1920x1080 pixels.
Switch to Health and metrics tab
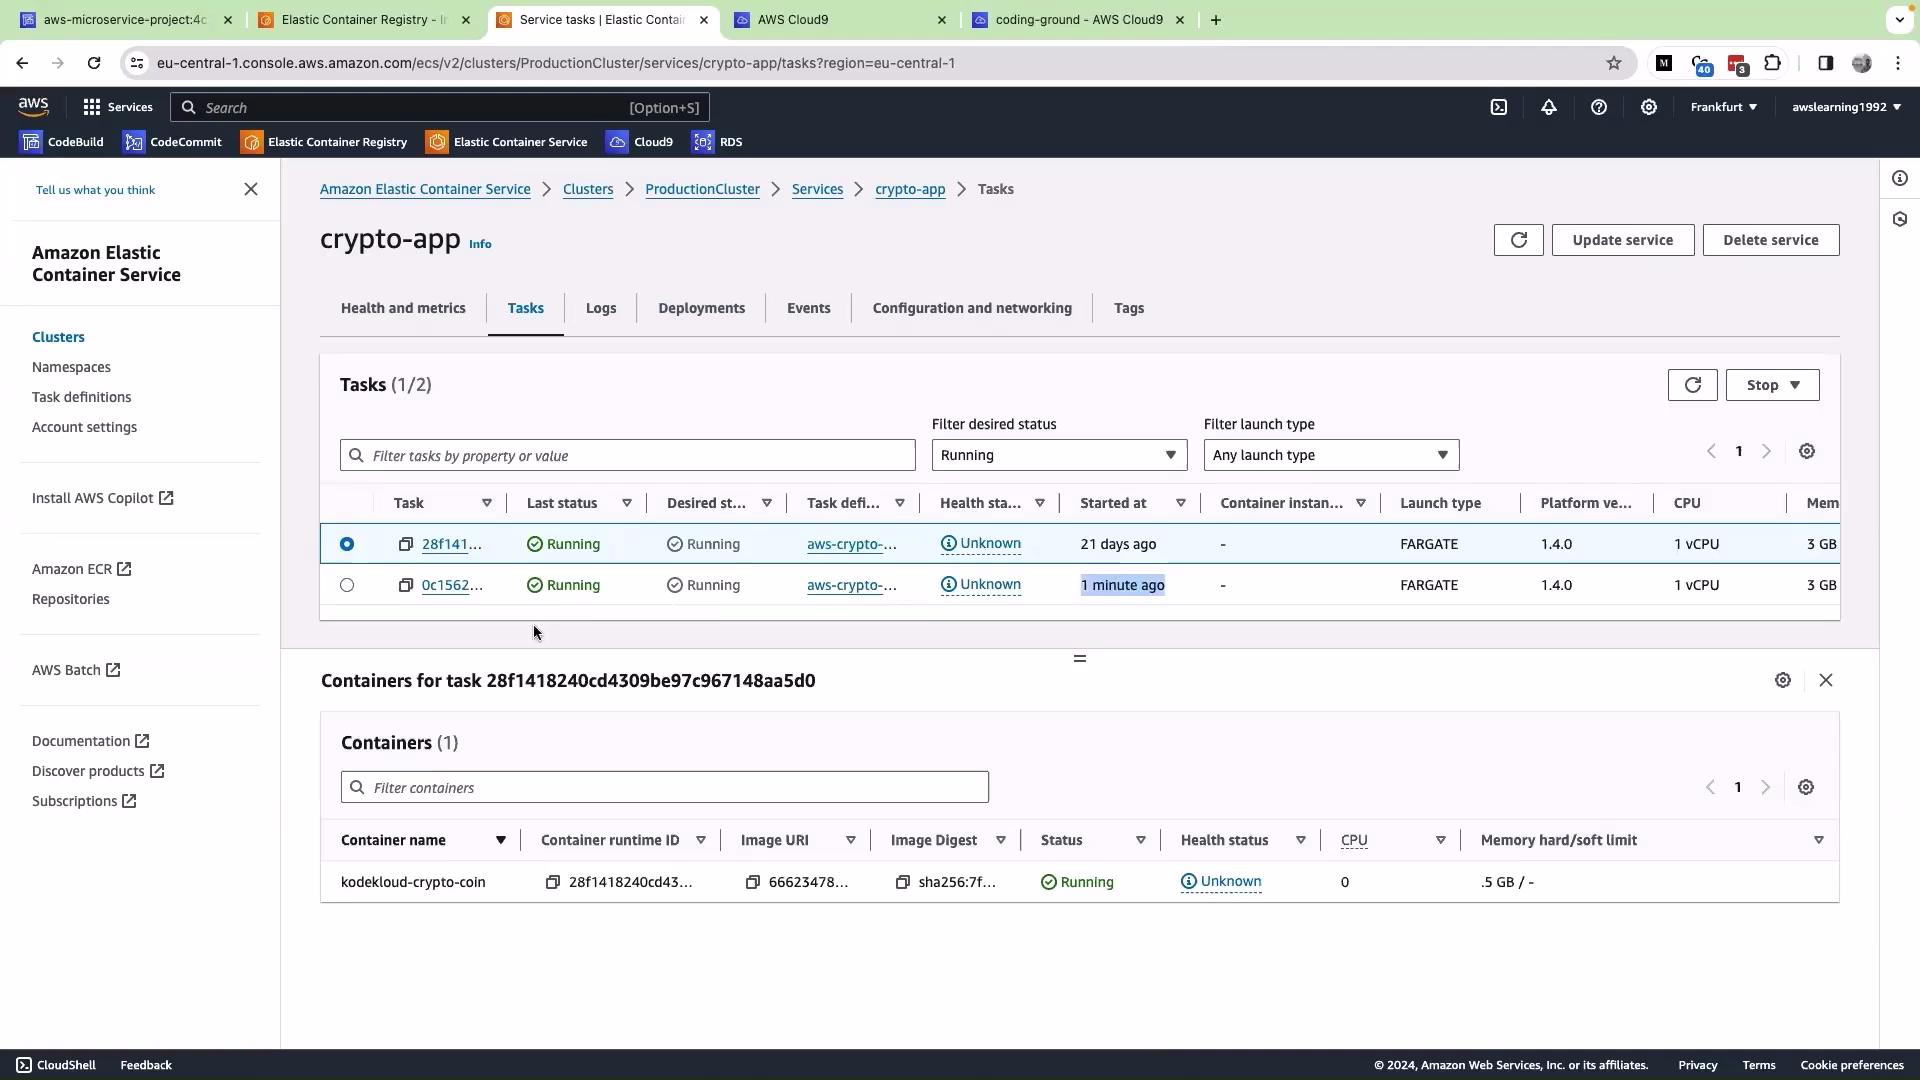click(x=403, y=308)
